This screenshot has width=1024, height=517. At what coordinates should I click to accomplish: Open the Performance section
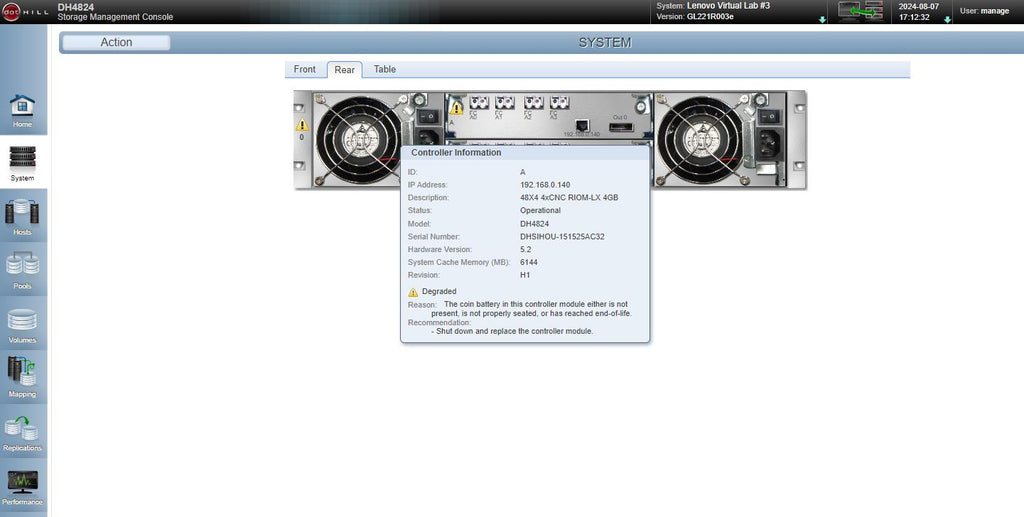pos(22,487)
